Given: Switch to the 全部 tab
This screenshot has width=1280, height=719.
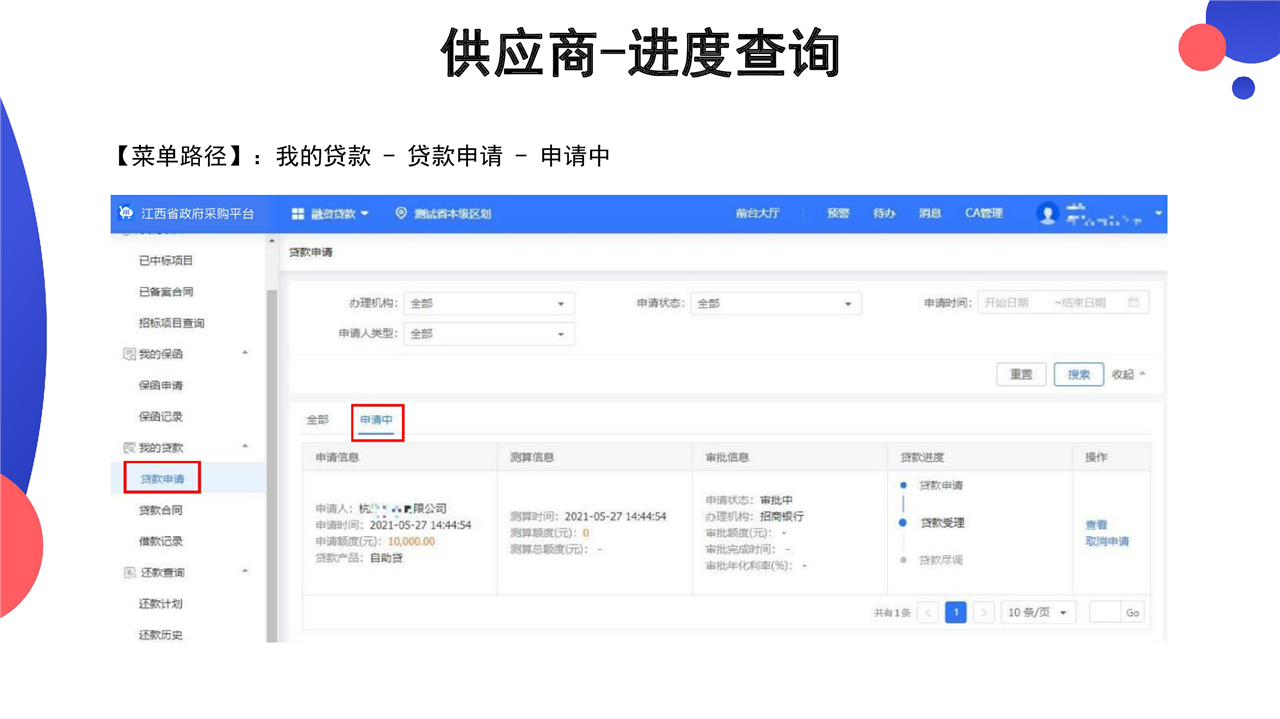Looking at the screenshot, I should click(x=317, y=420).
